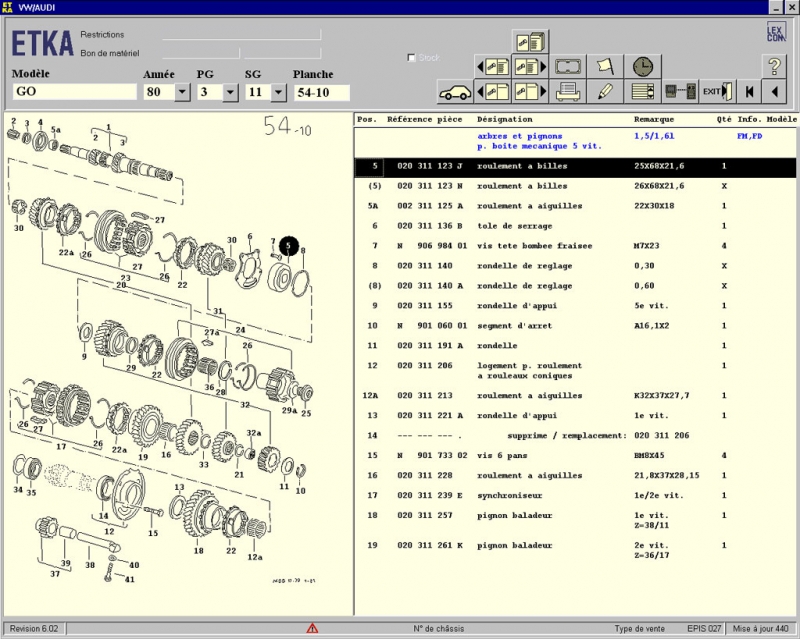Click the flag marker icon

coord(605,67)
